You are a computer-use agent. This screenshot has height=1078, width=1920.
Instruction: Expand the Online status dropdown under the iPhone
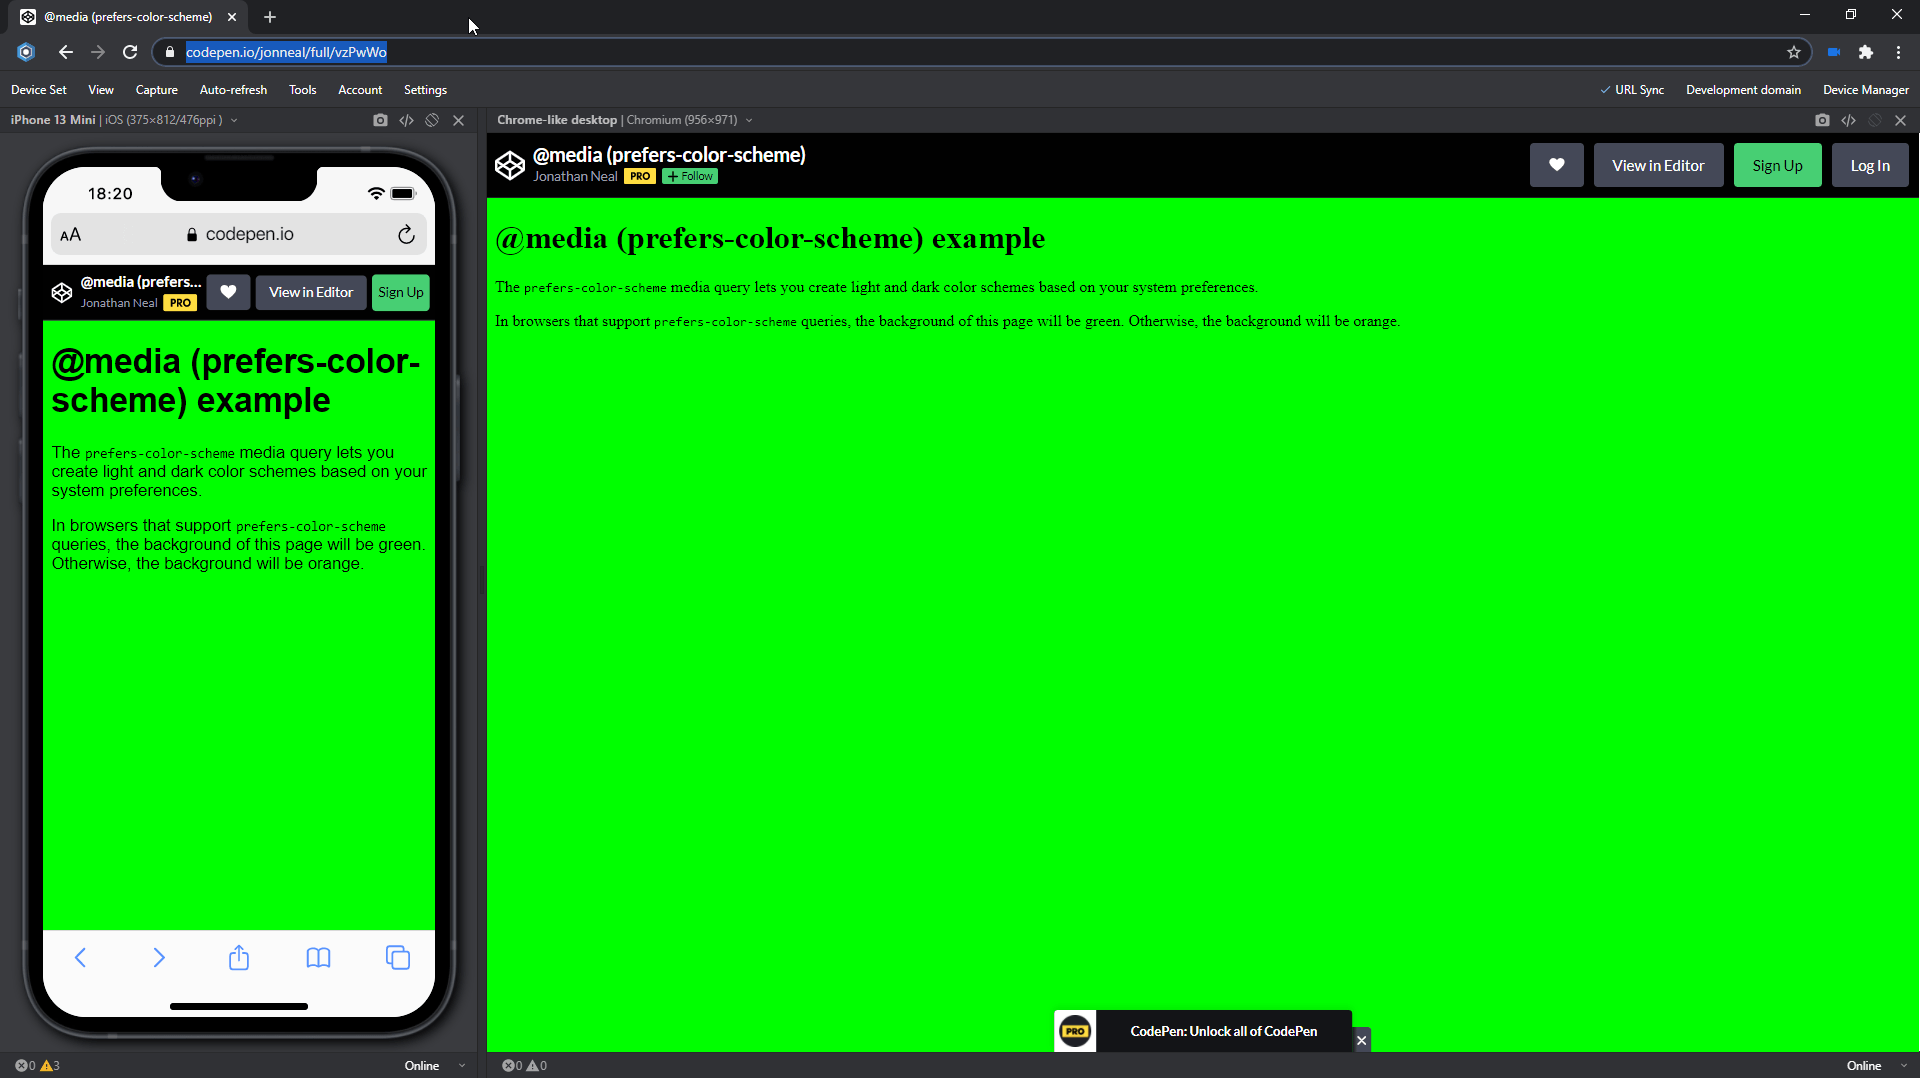461,1065
